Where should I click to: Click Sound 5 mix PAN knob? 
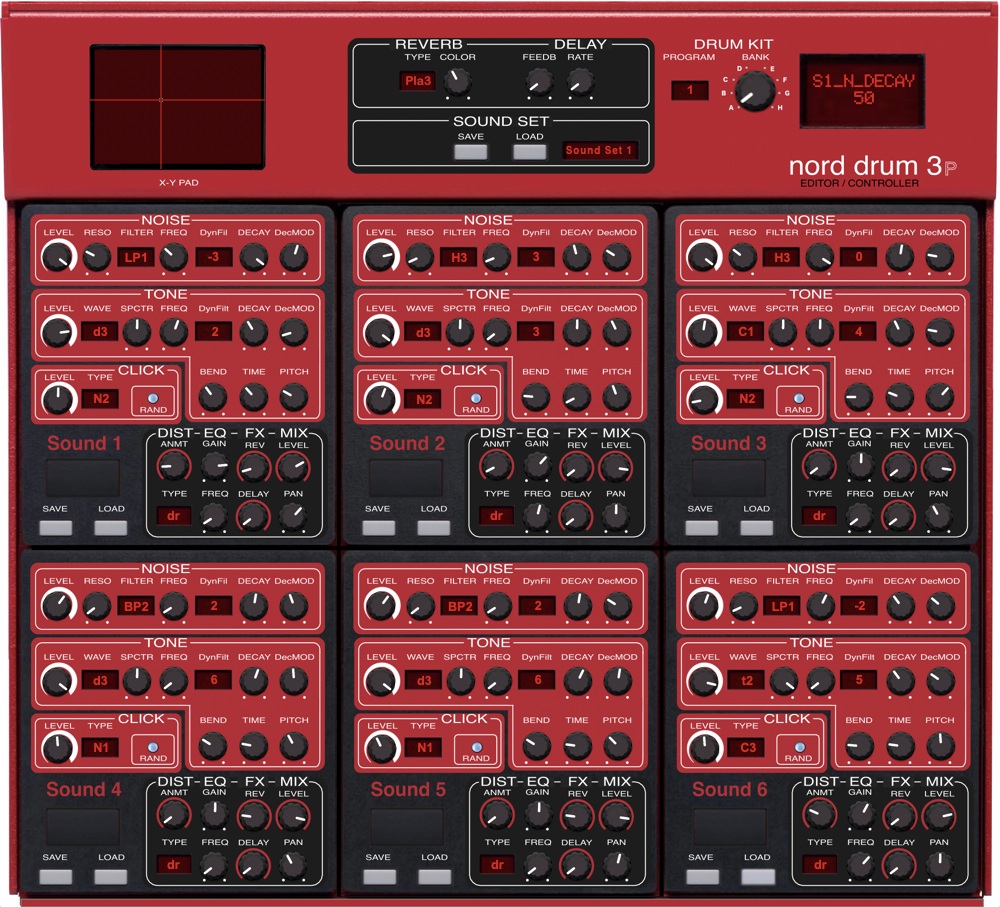pyautogui.click(x=616, y=866)
